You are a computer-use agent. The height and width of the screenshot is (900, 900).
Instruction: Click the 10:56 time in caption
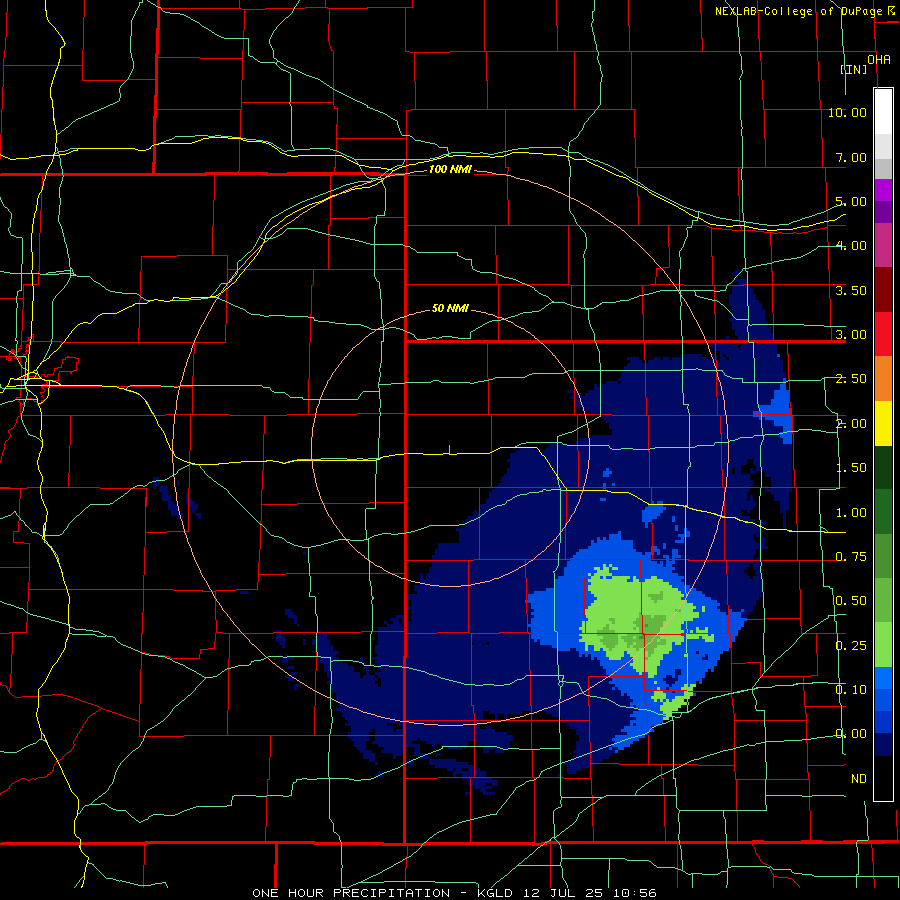[x=634, y=893]
